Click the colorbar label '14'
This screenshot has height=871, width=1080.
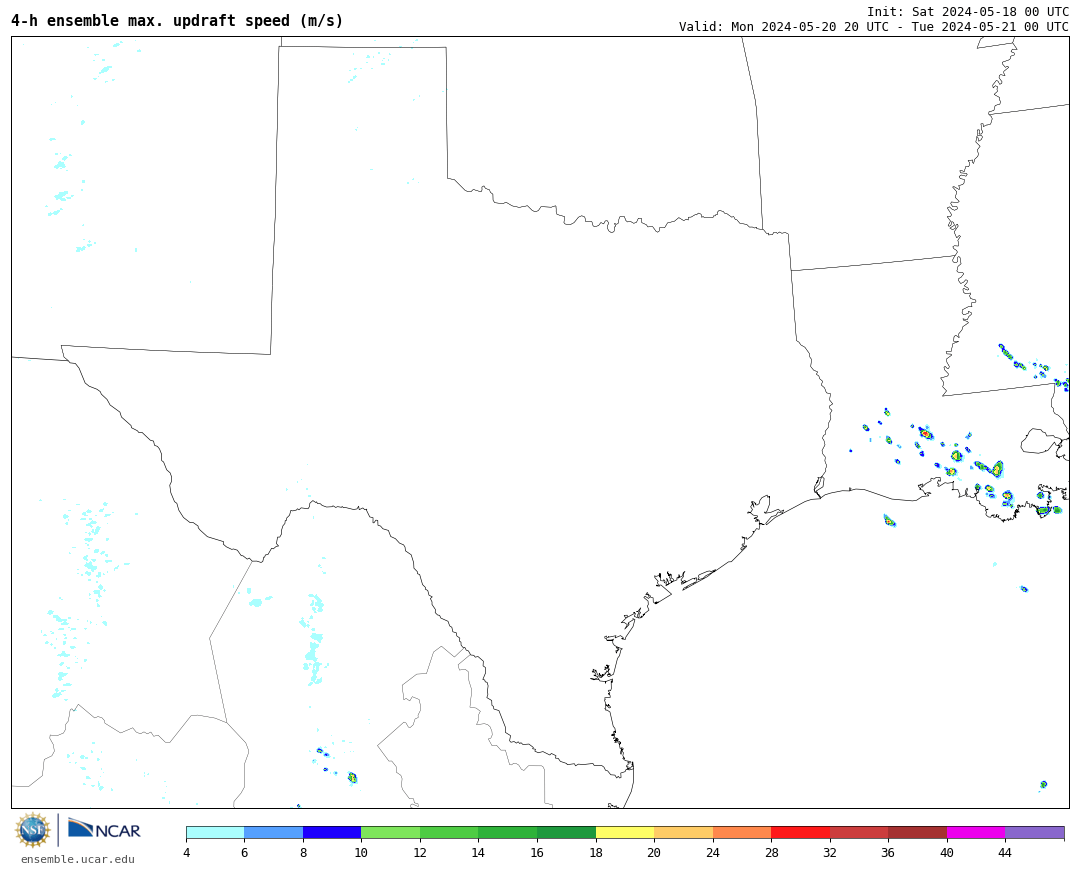[479, 852]
